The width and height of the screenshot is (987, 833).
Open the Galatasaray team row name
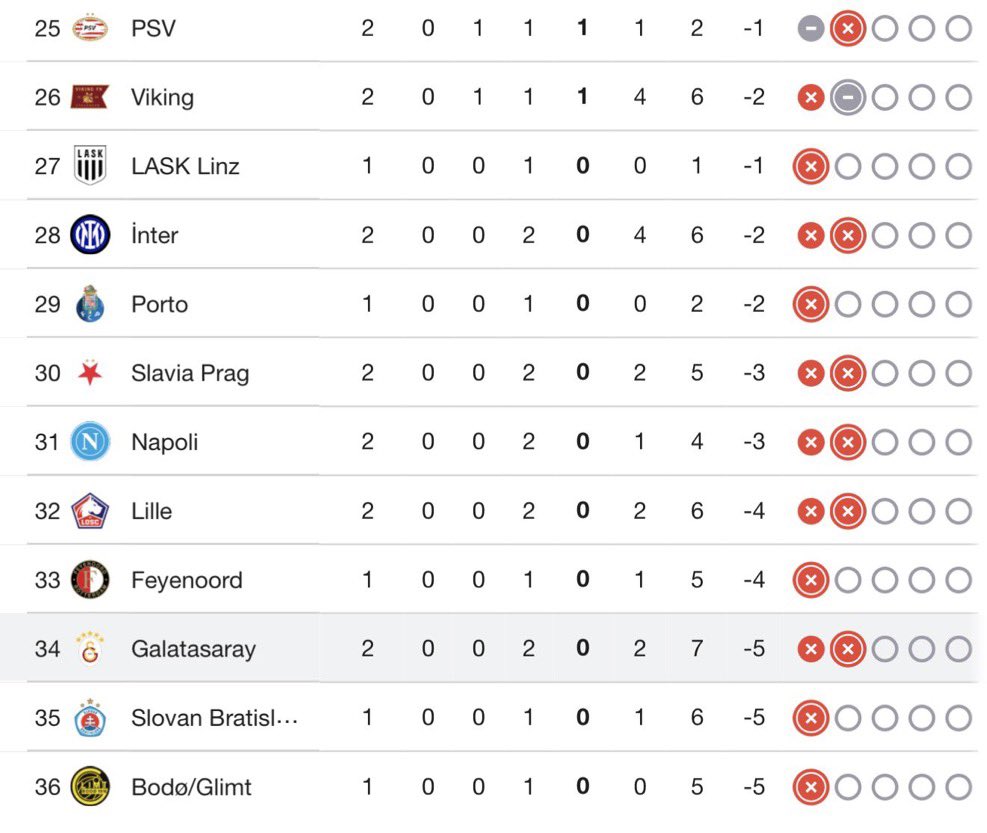point(193,649)
